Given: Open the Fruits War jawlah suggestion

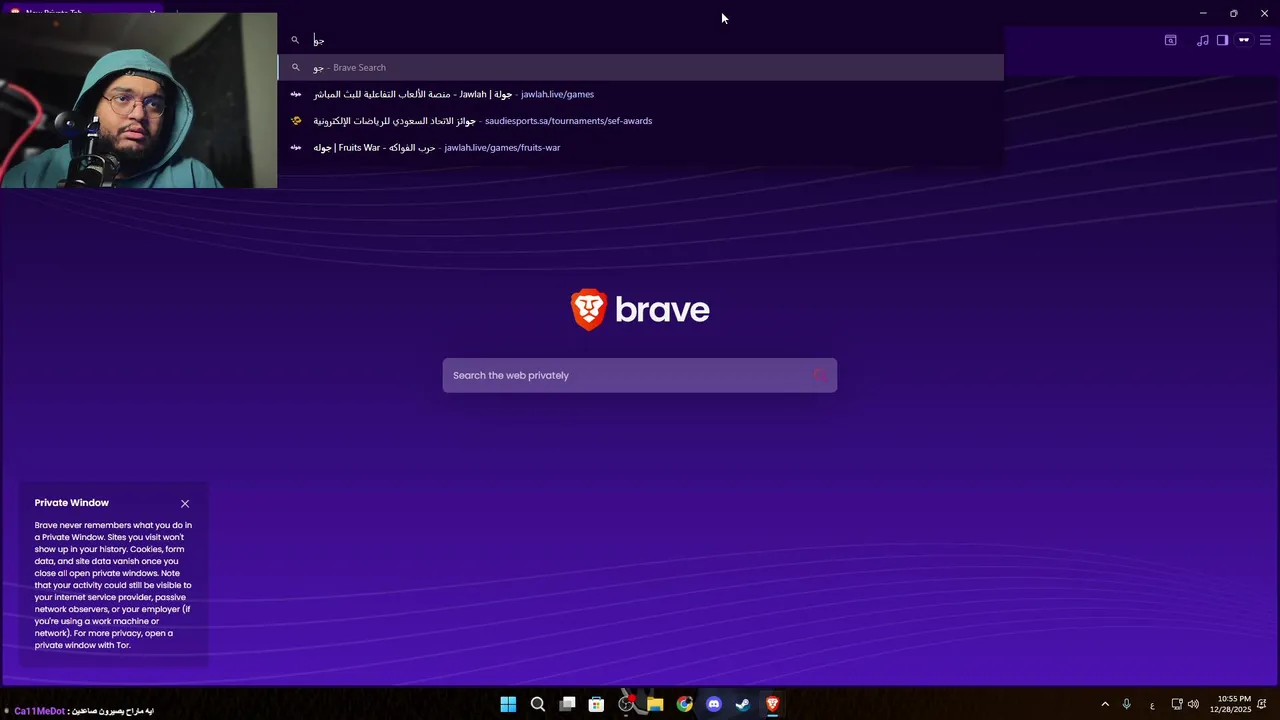Looking at the screenshot, I should tap(640, 147).
